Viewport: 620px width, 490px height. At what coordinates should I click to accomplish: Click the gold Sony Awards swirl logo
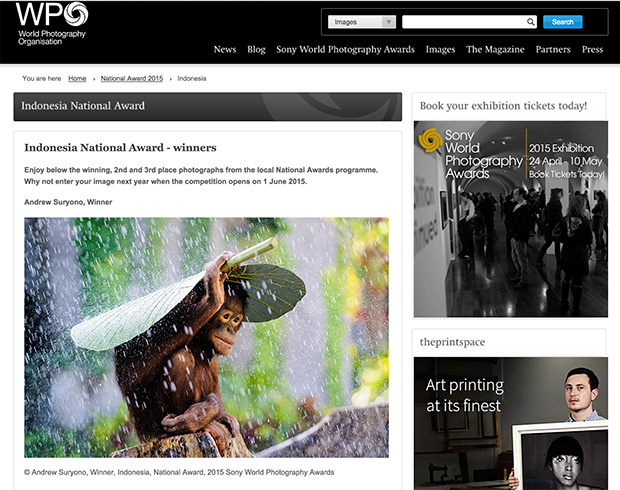[430, 140]
